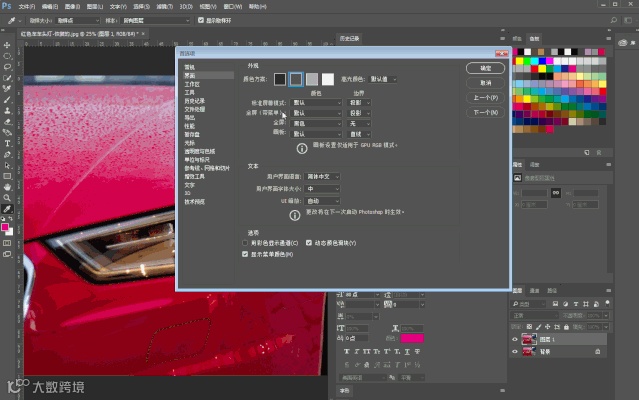639x400 pixels.
Task: Click pink text color swatch in Character panel
Action: (412, 338)
